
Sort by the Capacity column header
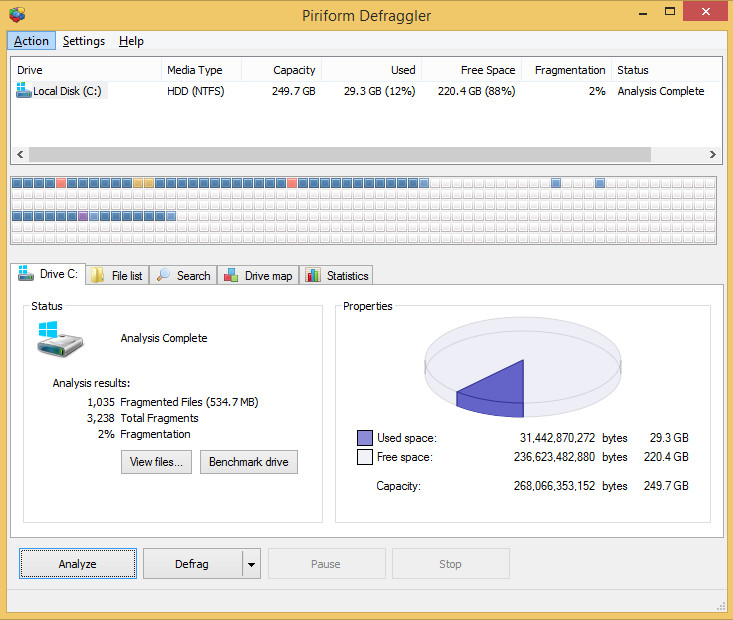[x=281, y=70]
